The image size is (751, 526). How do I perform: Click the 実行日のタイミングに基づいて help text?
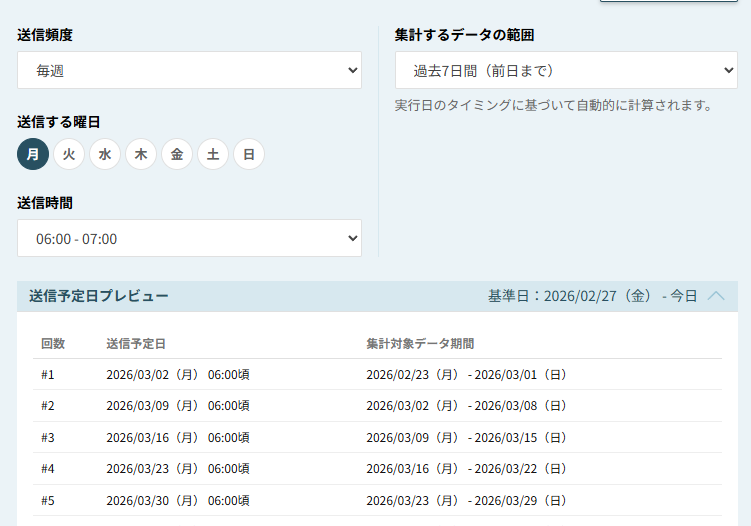(x=555, y=105)
